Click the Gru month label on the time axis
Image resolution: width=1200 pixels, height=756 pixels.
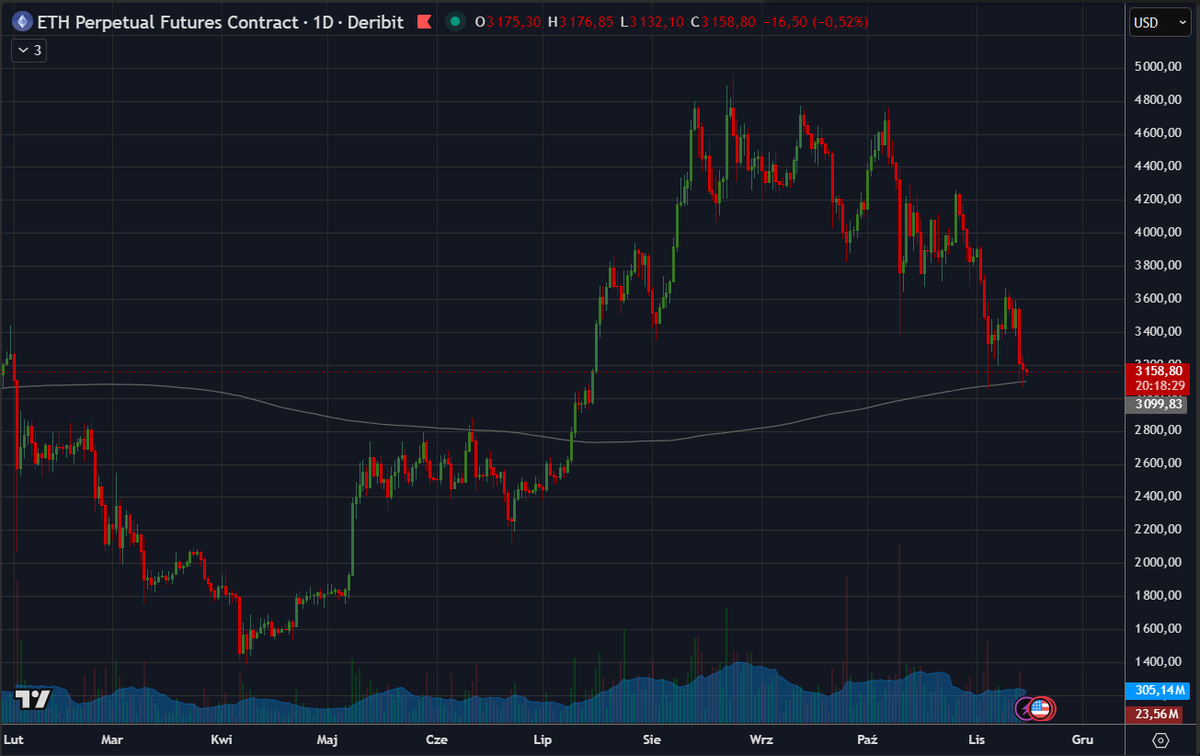click(1081, 740)
